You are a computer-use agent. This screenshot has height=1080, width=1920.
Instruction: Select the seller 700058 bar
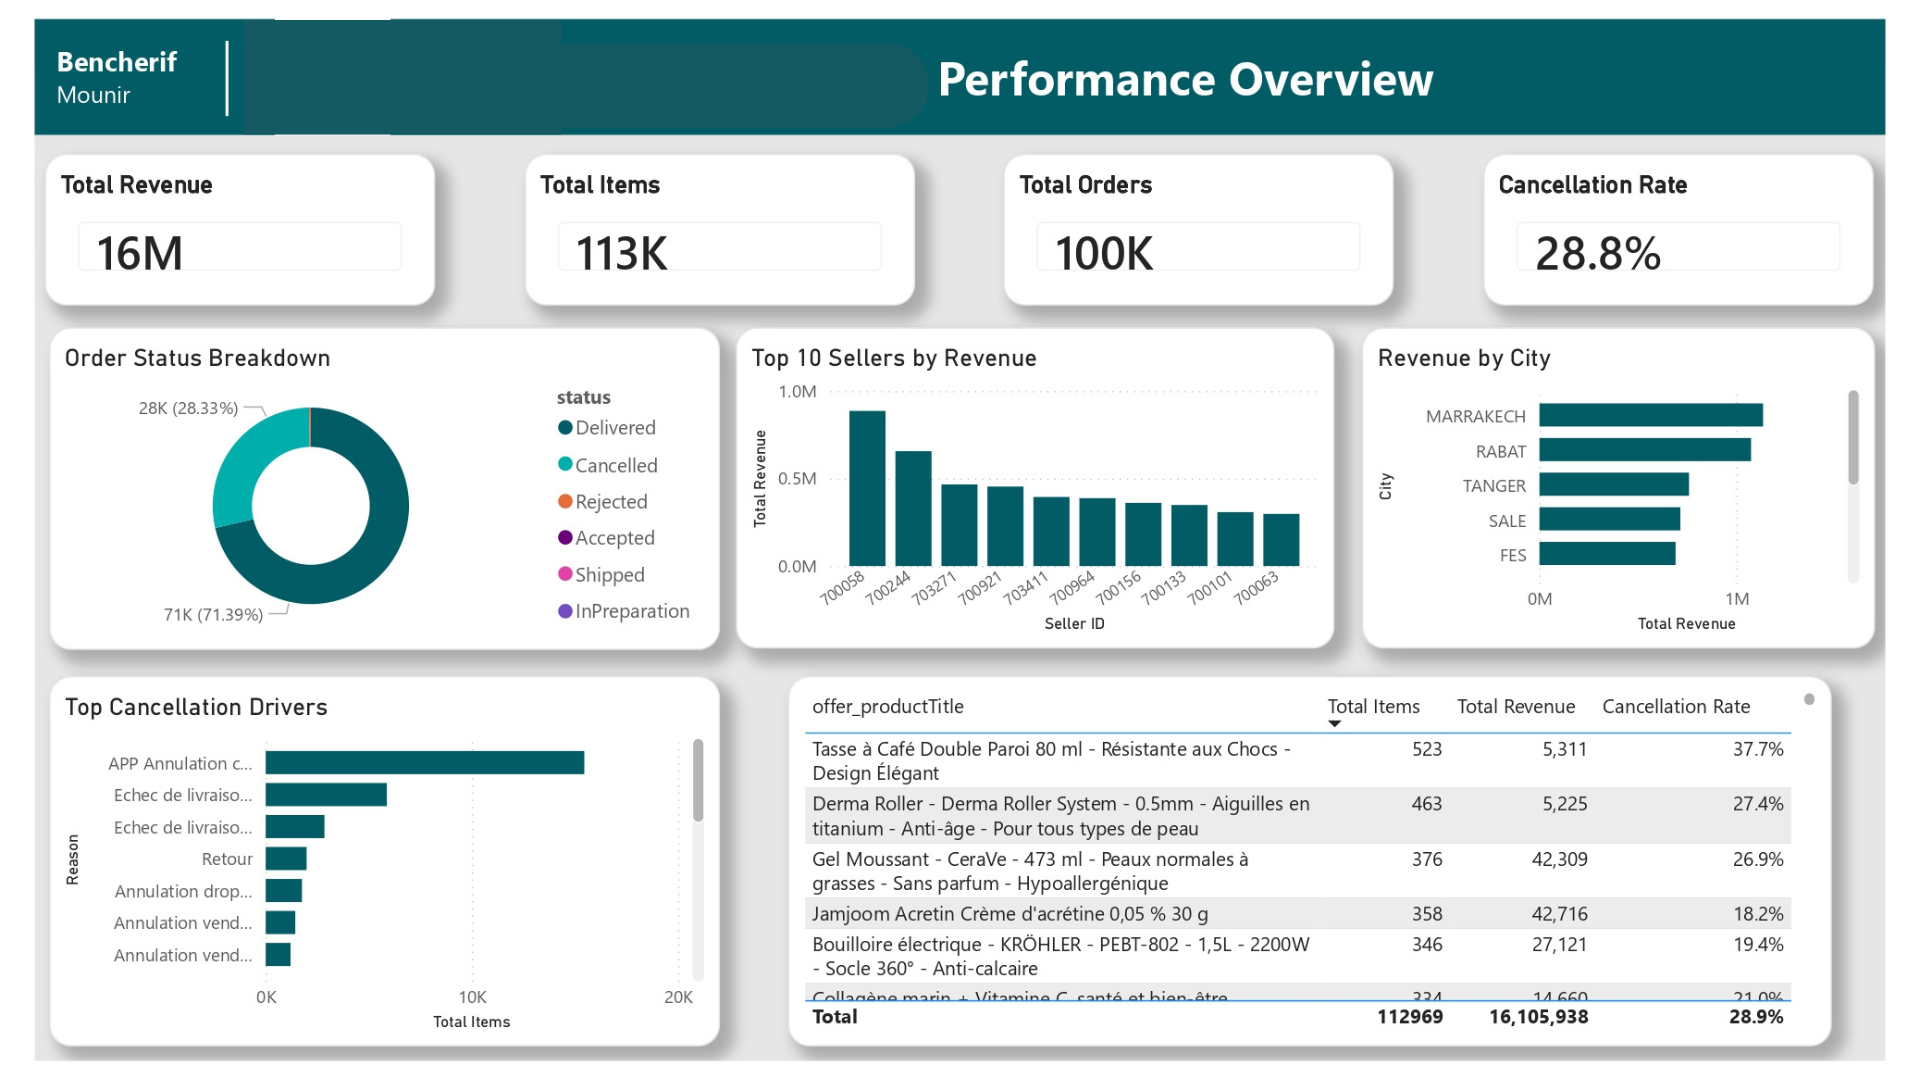[867, 490]
